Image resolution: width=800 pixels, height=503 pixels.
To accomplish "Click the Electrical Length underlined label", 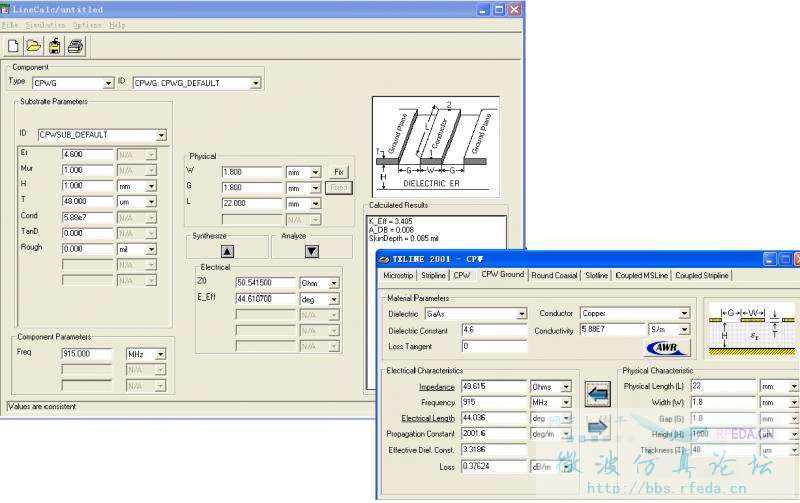I will click(x=428, y=418).
